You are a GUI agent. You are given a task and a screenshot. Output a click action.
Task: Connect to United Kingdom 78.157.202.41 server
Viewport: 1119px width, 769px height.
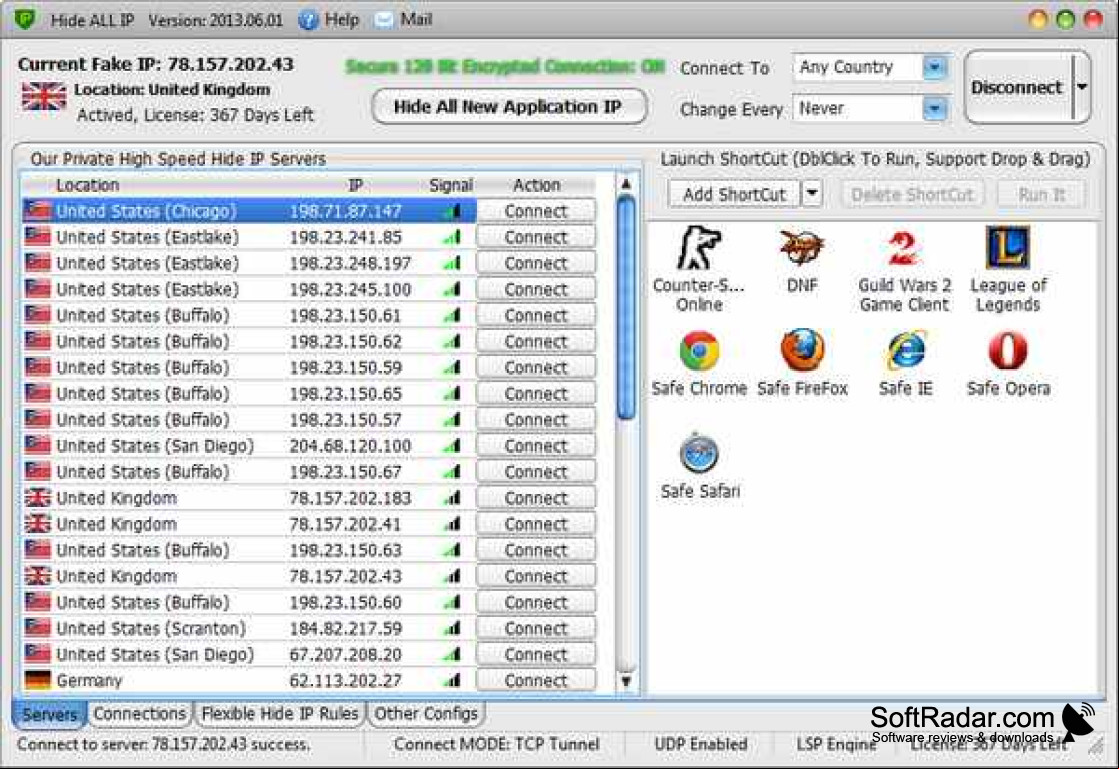(536, 524)
